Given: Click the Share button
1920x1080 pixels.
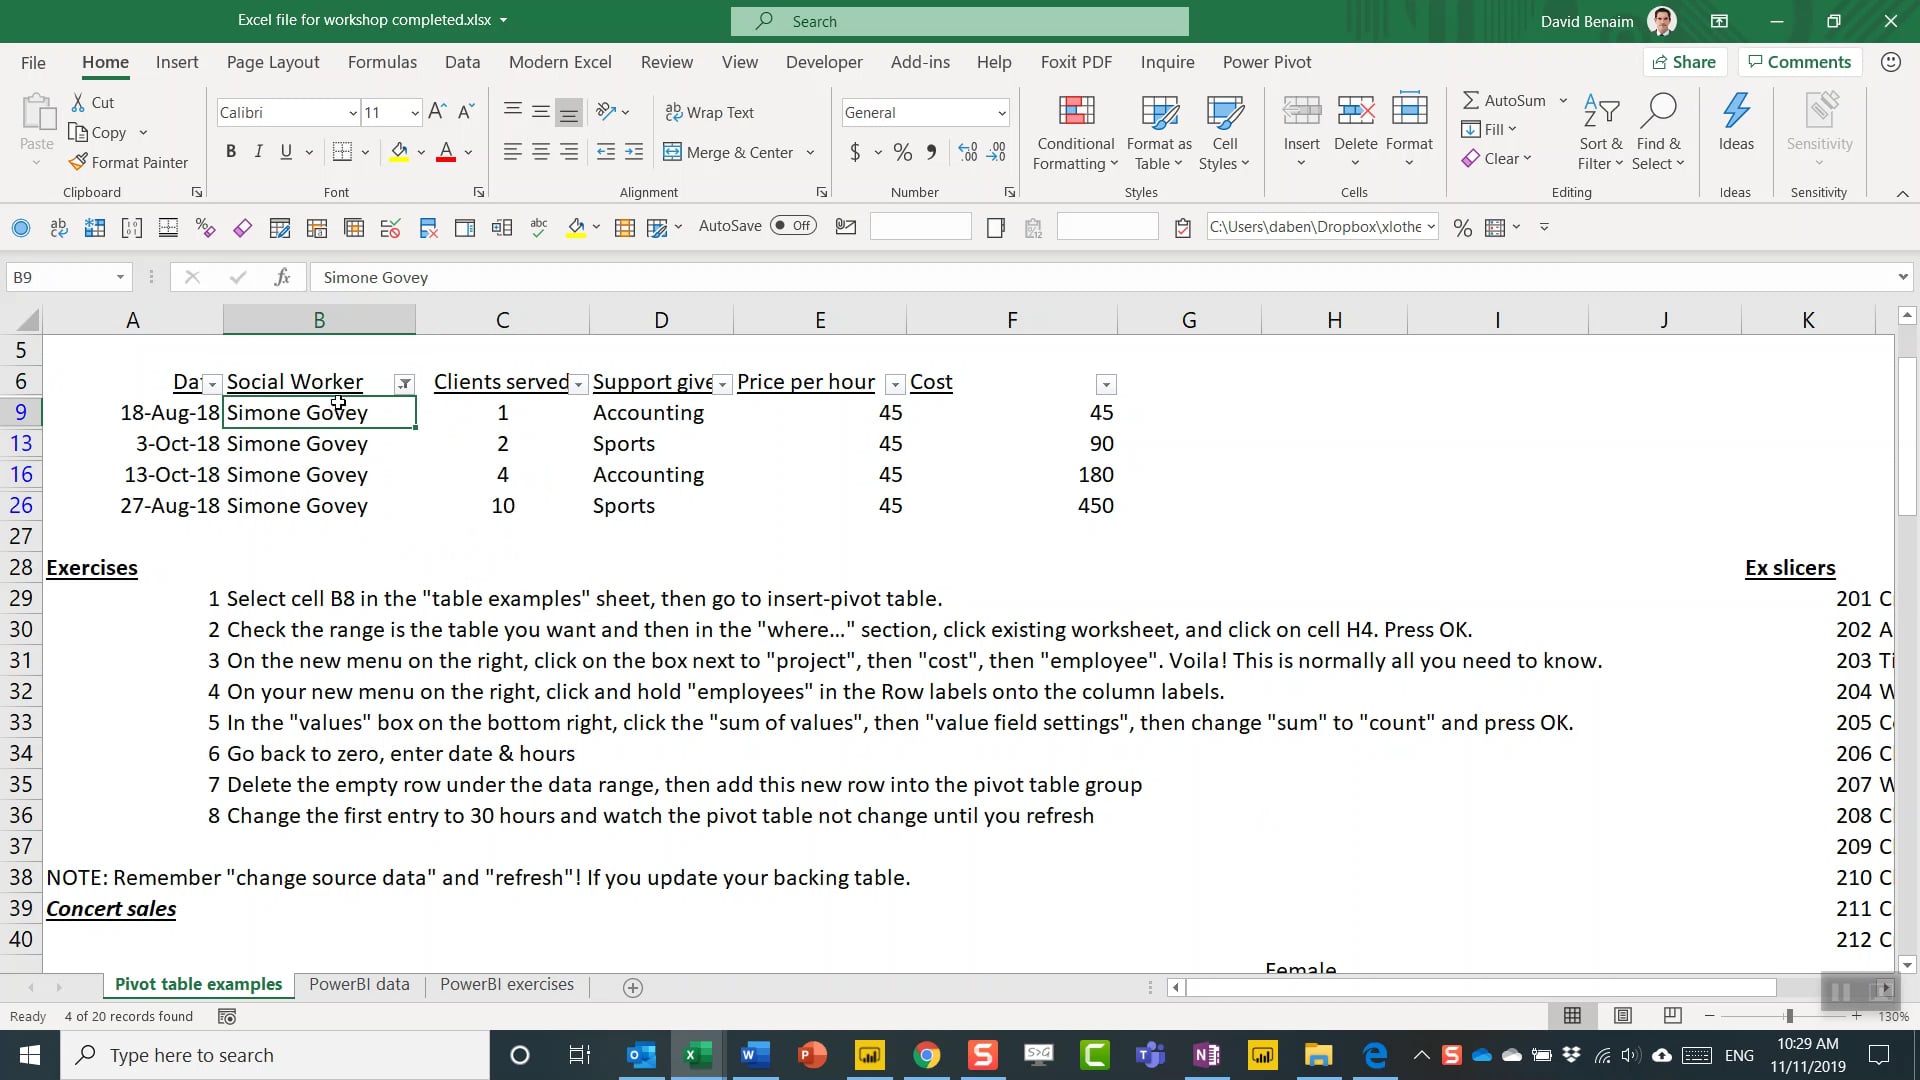Looking at the screenshot, I should [1684, 61].
